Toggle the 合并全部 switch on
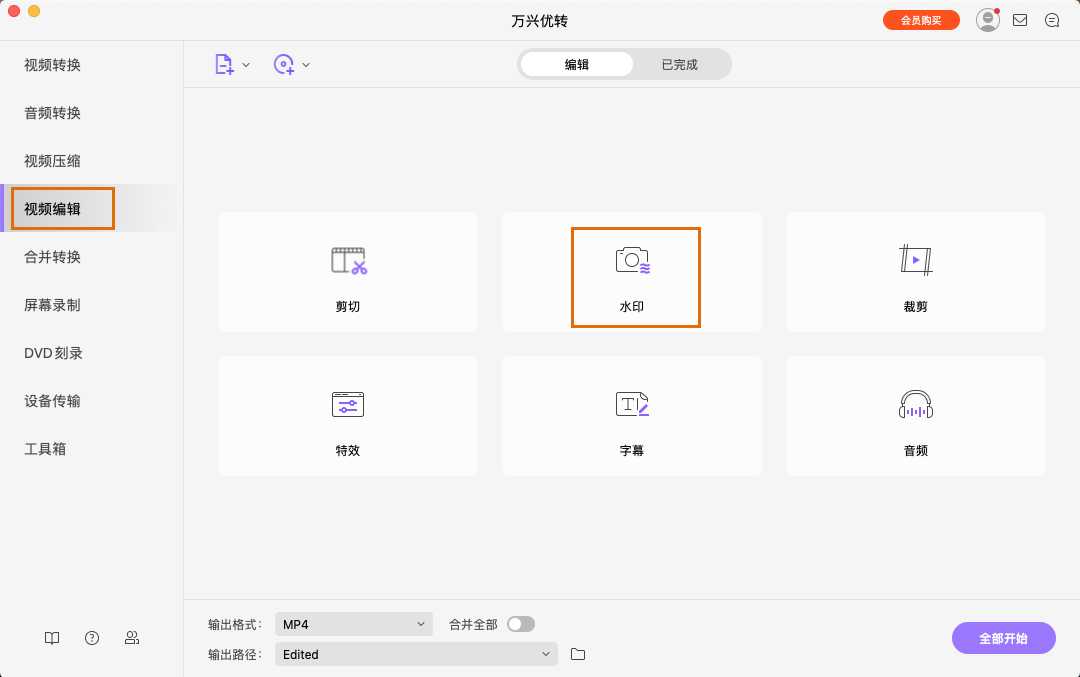This screenshot has height=677, width=1080. coord(520,622)
